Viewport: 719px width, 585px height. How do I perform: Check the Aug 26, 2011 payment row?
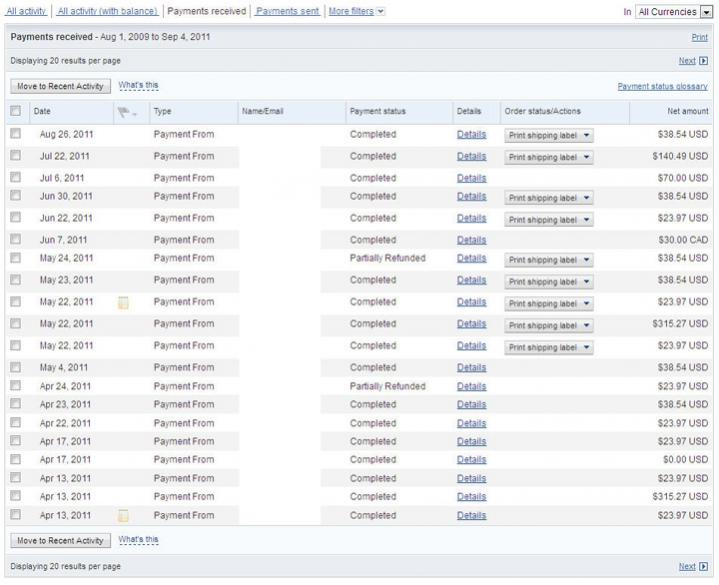pos(15,134)
